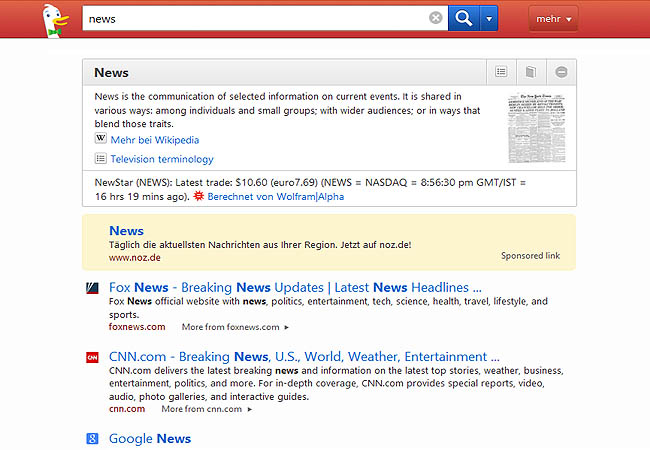Click the list icon in News box header
Screen dimensions: 650x450
coord(501,72)
